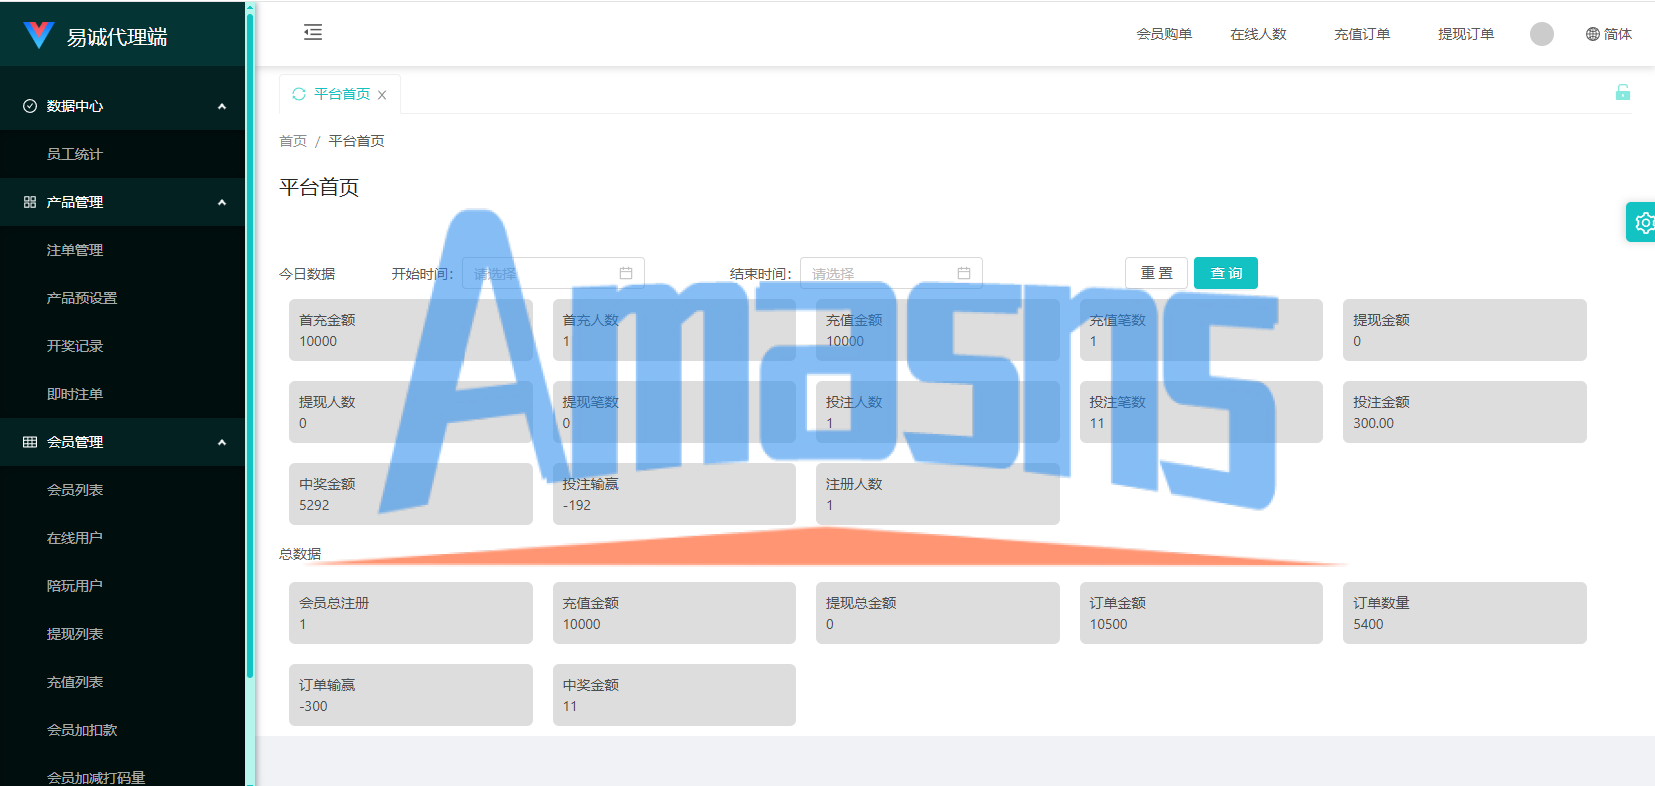Select the 提现金额 stat card

[x=1465, y=330]
